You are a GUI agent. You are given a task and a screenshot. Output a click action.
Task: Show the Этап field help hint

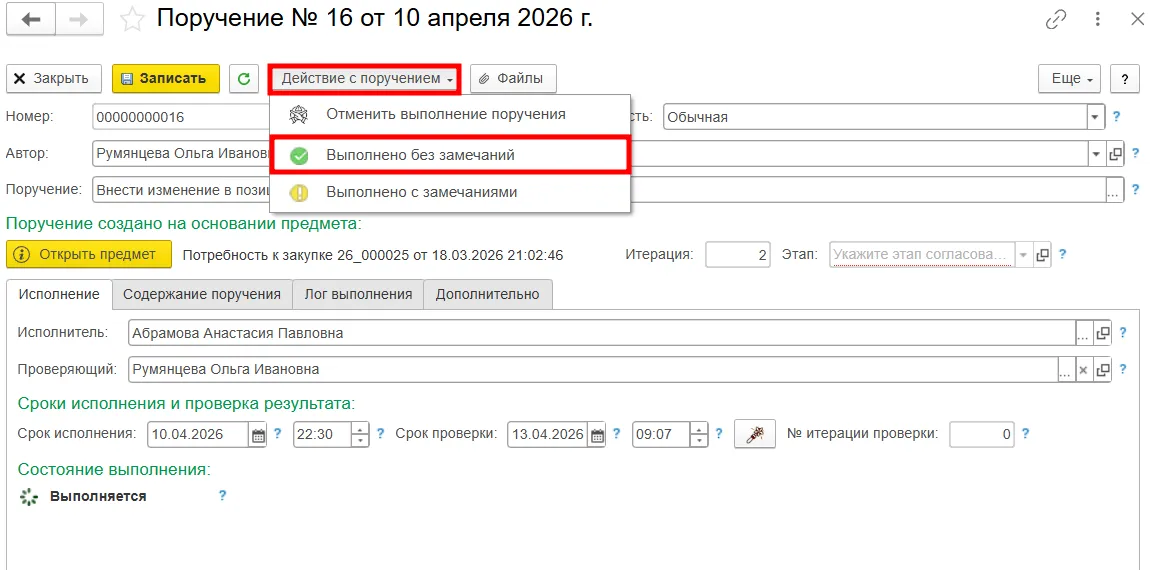point(1062,255)
